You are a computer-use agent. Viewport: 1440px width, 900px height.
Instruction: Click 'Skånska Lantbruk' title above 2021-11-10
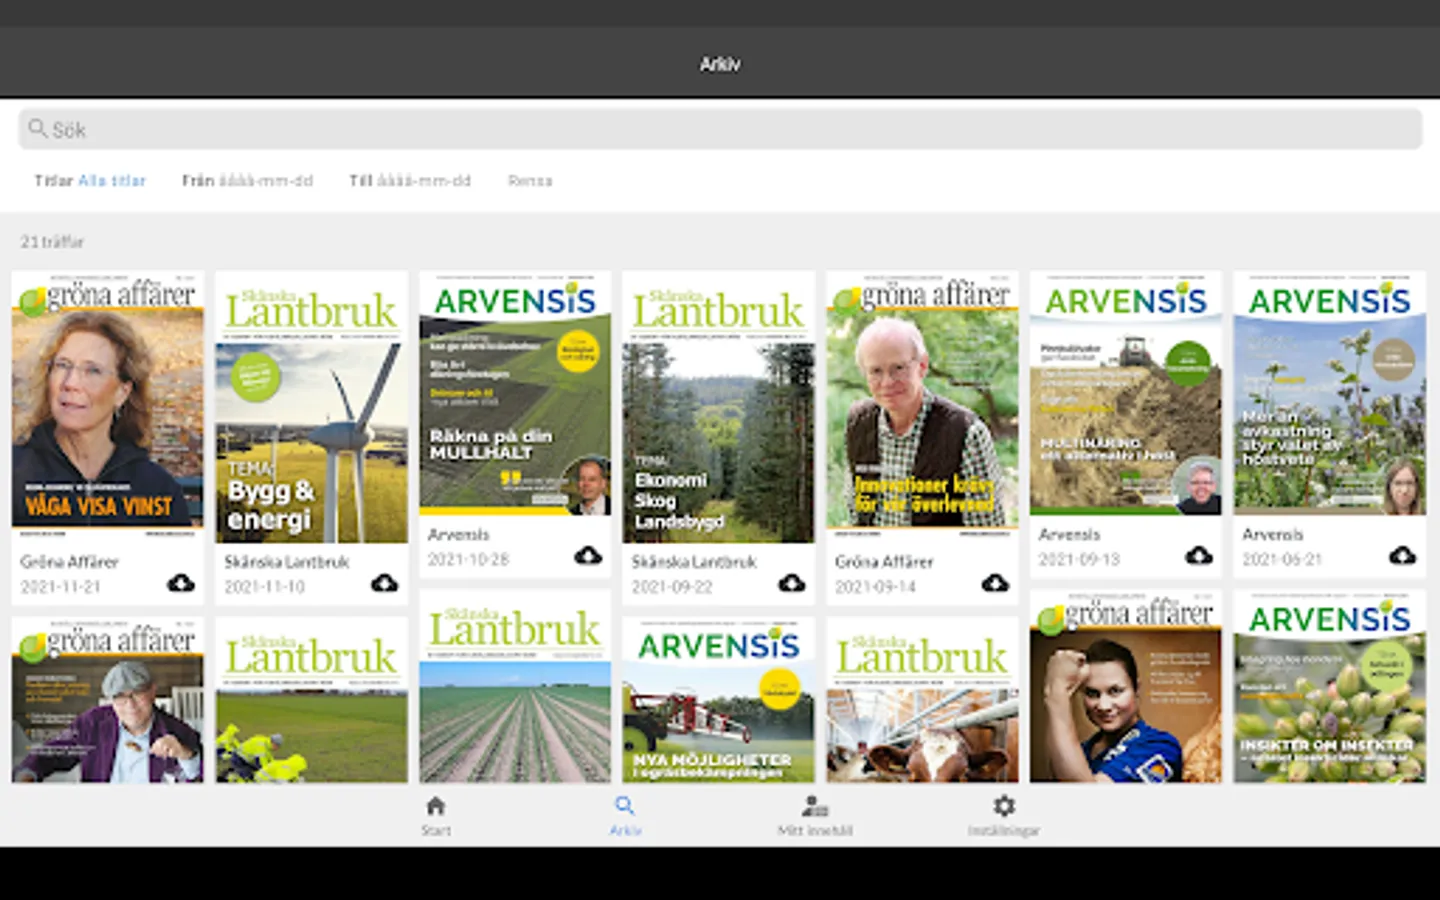click(287, 562)
